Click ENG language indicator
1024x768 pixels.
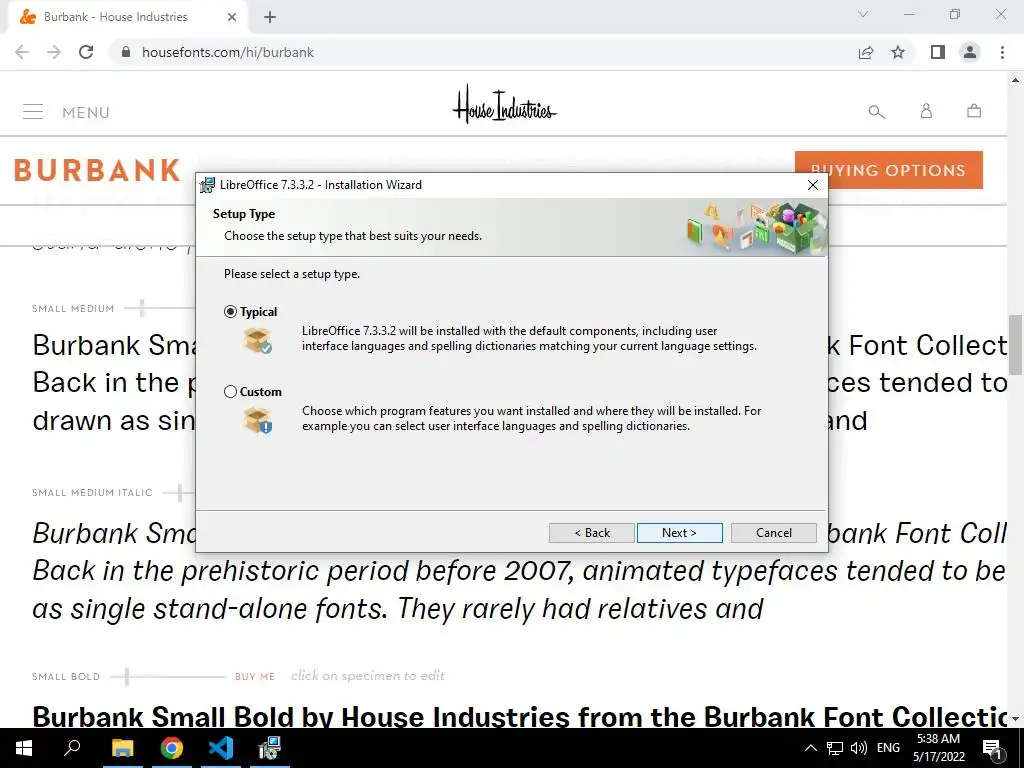coord(888,748)
